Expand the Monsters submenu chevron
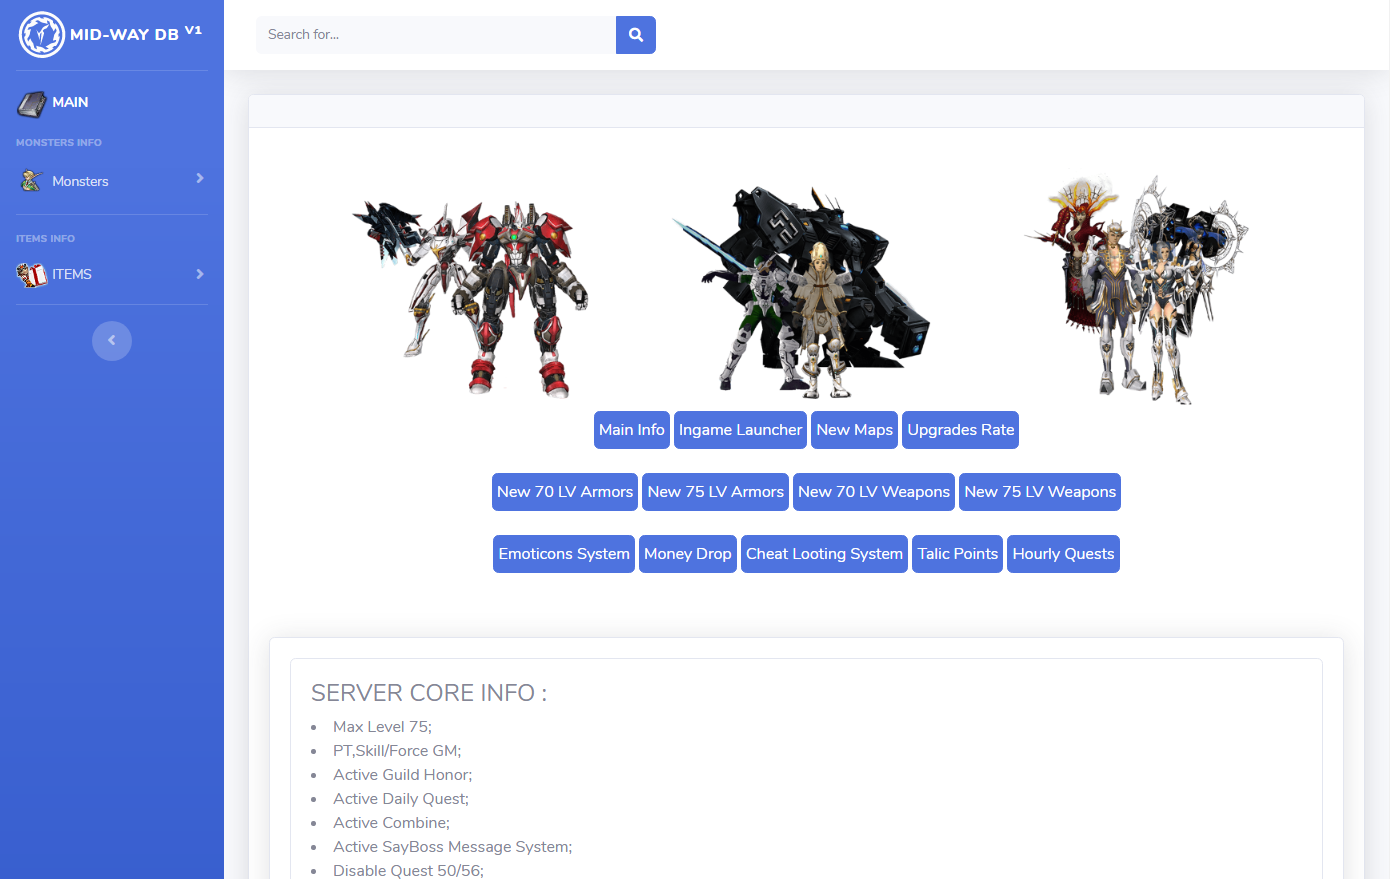The height and width of the screenshot is (879, 1390). point(200,178)
